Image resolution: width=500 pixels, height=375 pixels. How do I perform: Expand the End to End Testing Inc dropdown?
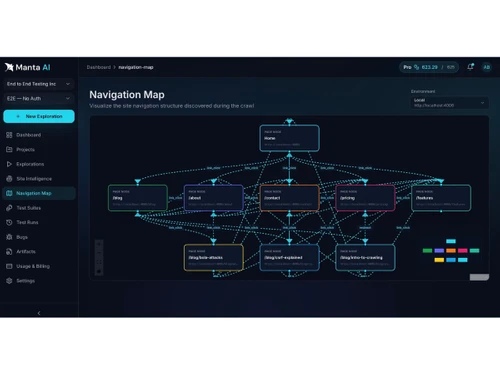[39, 84]
